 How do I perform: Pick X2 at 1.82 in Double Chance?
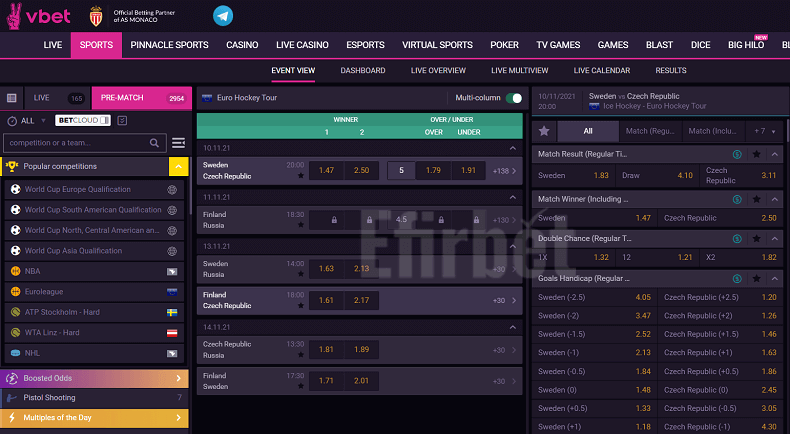click(741, 257)
